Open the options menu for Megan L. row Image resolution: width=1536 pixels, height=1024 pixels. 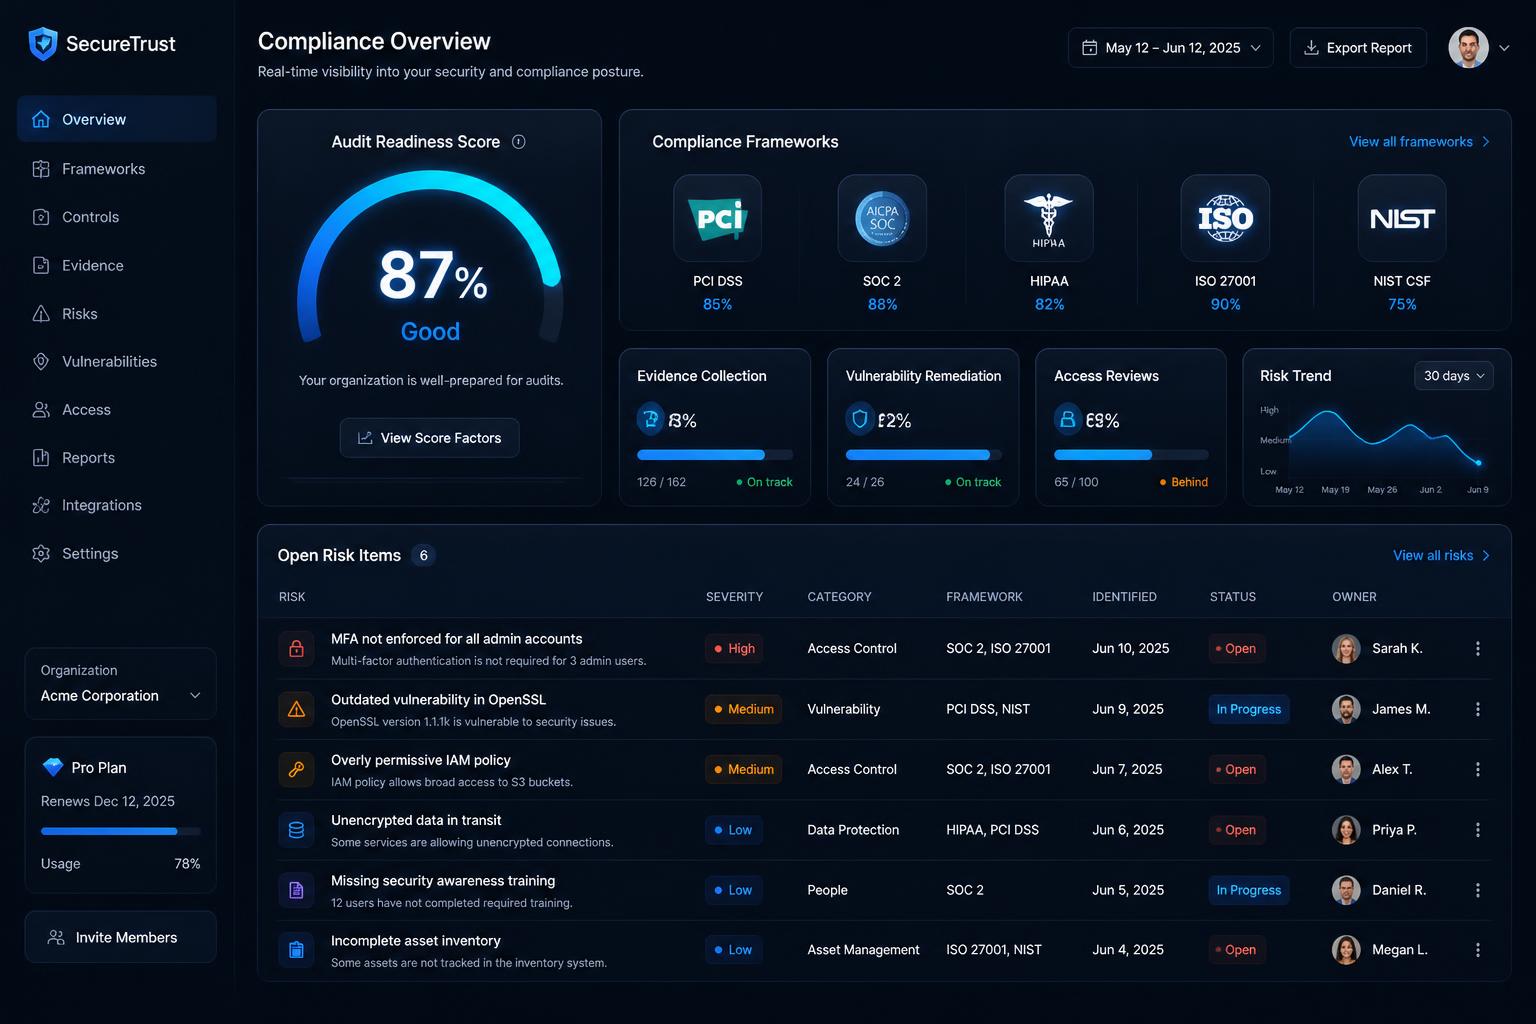[x=1478, y=950]
